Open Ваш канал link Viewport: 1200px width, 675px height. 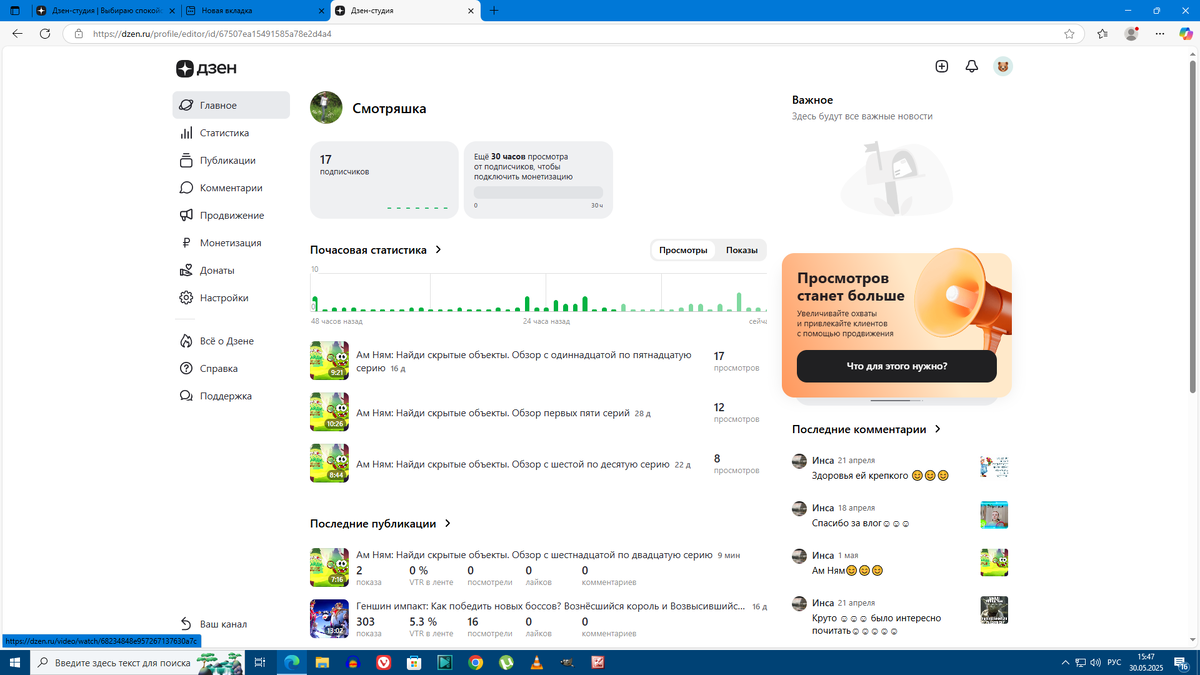213,624
